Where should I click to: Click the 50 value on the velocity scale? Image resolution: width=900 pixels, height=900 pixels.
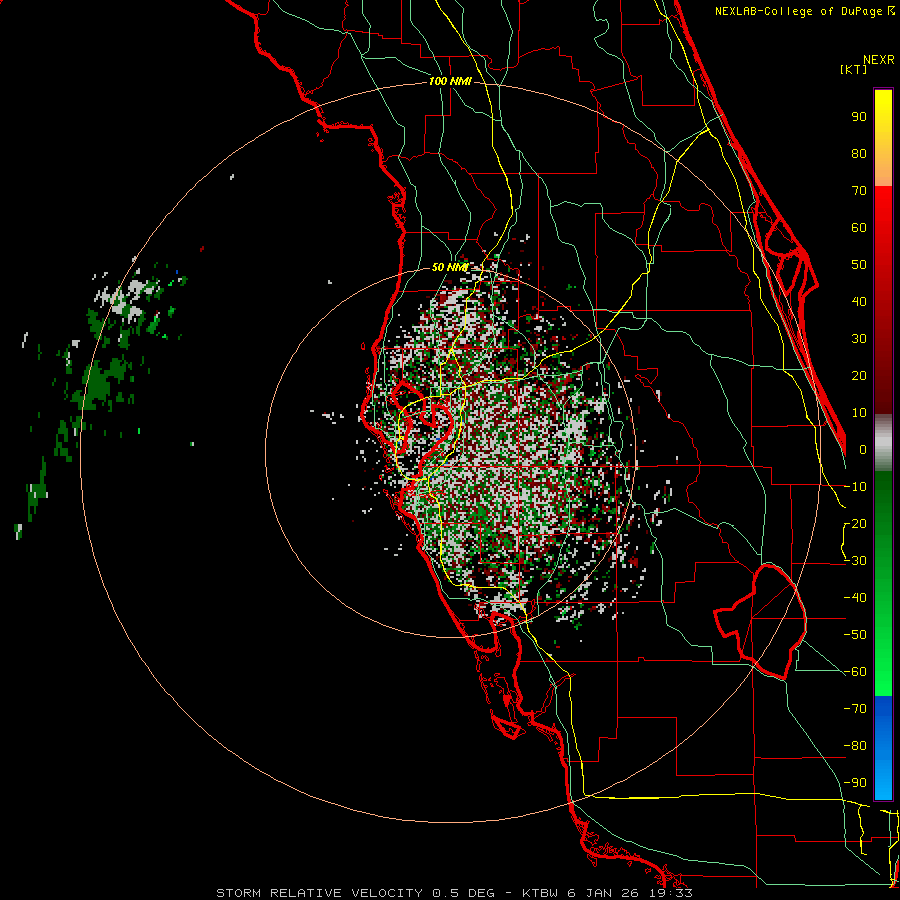tap(859, 265)
